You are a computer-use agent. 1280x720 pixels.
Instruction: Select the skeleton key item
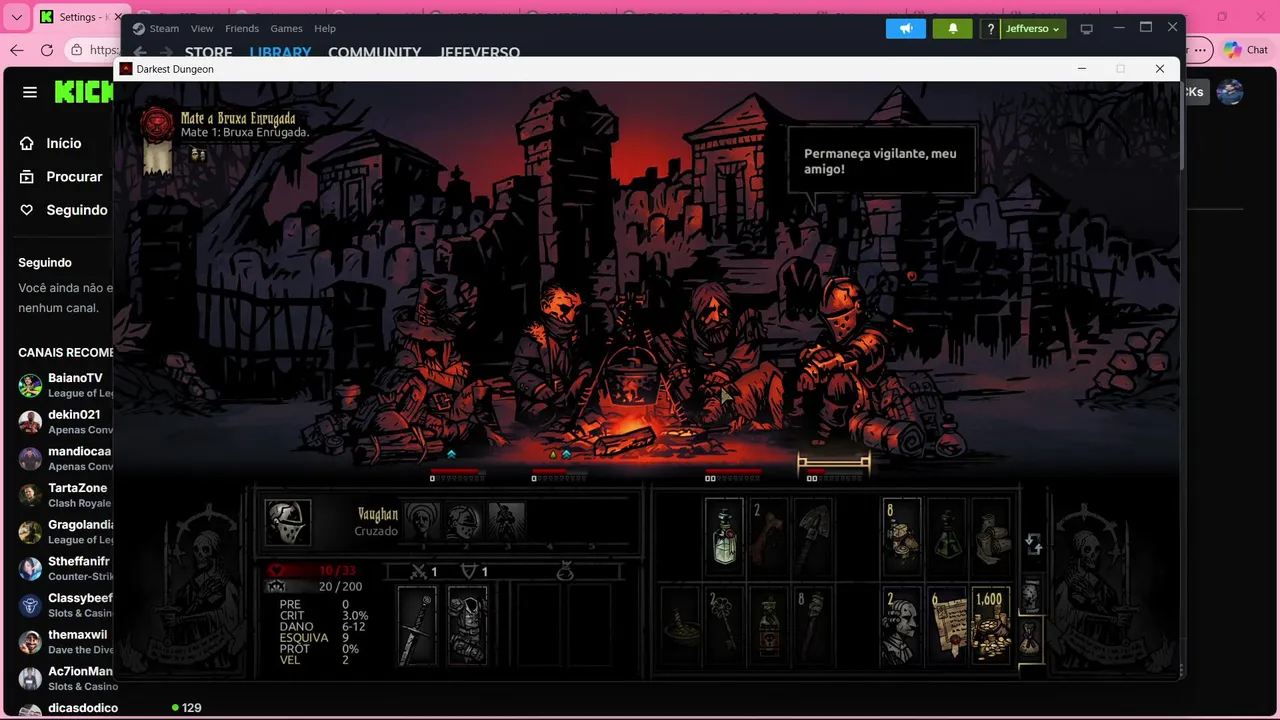click(x=724, y=627)
